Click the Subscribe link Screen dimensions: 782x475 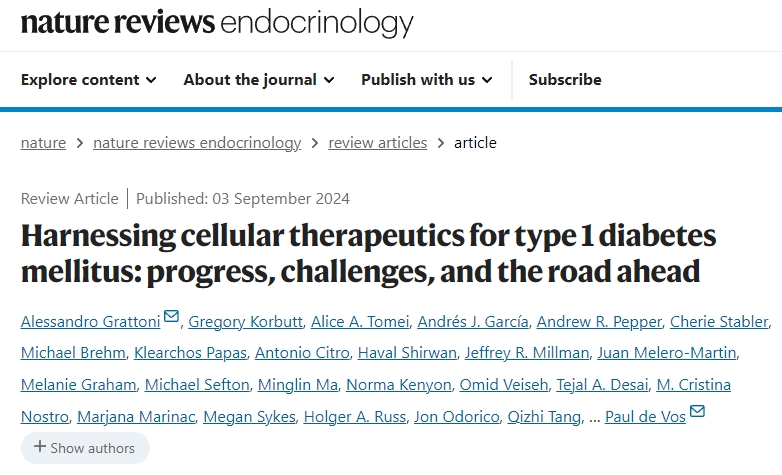coord(565,80)
